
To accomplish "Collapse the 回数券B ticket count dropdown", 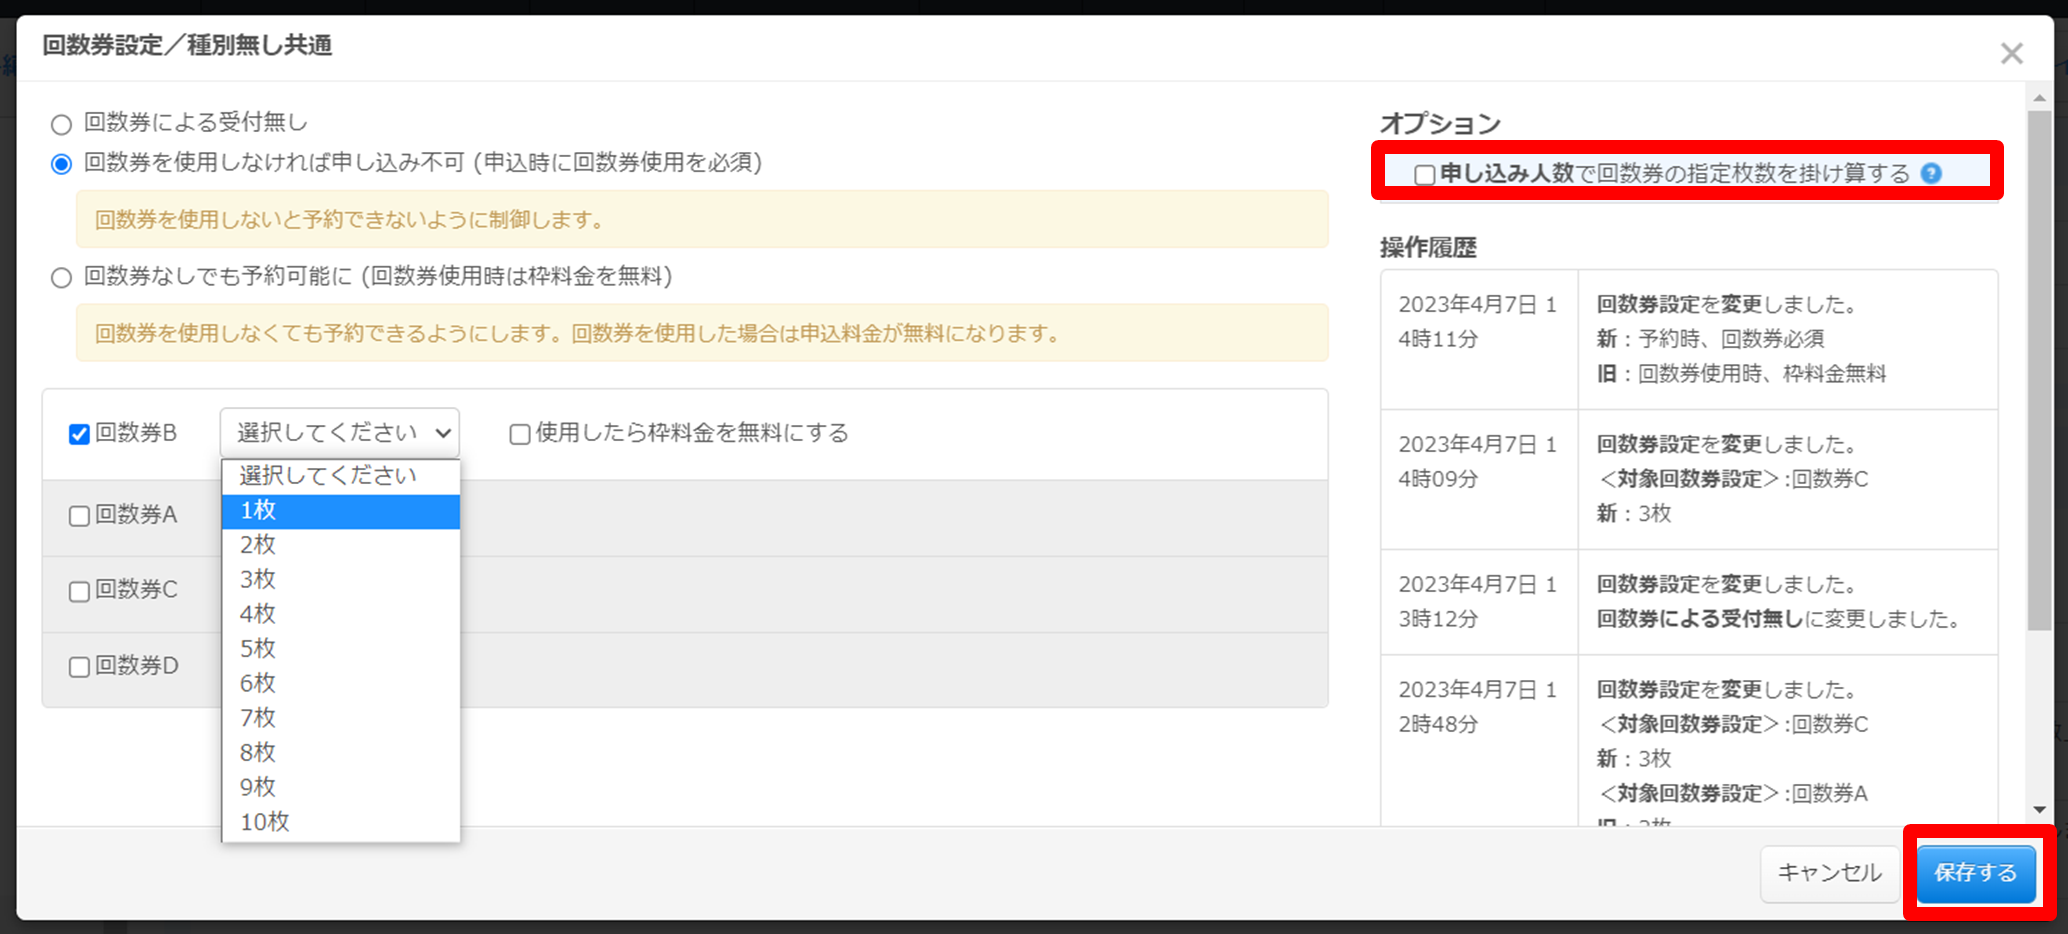I will [339, 433].
